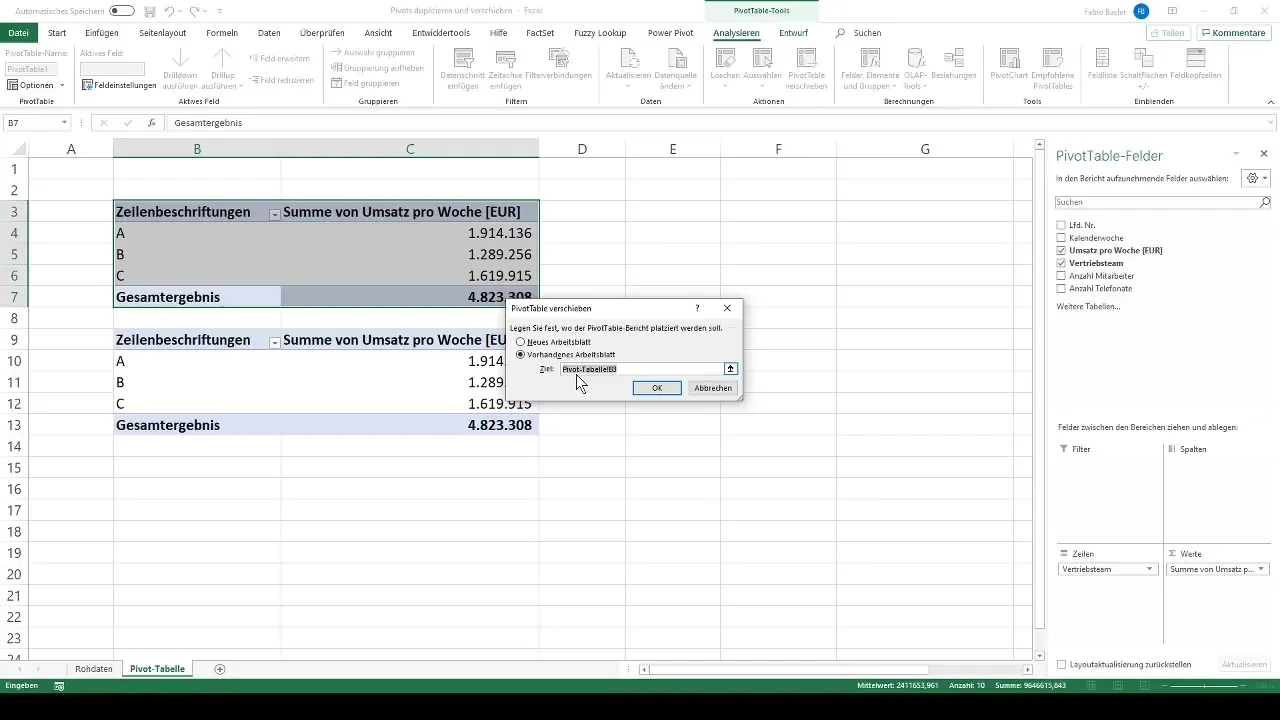The image size is (1280, 720).
Task: Click the range selector icon beside Ziel
Action: coord(730,369)
